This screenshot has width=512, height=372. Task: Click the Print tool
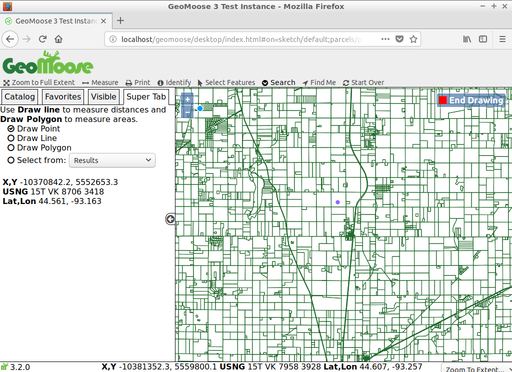pos(138,82)
